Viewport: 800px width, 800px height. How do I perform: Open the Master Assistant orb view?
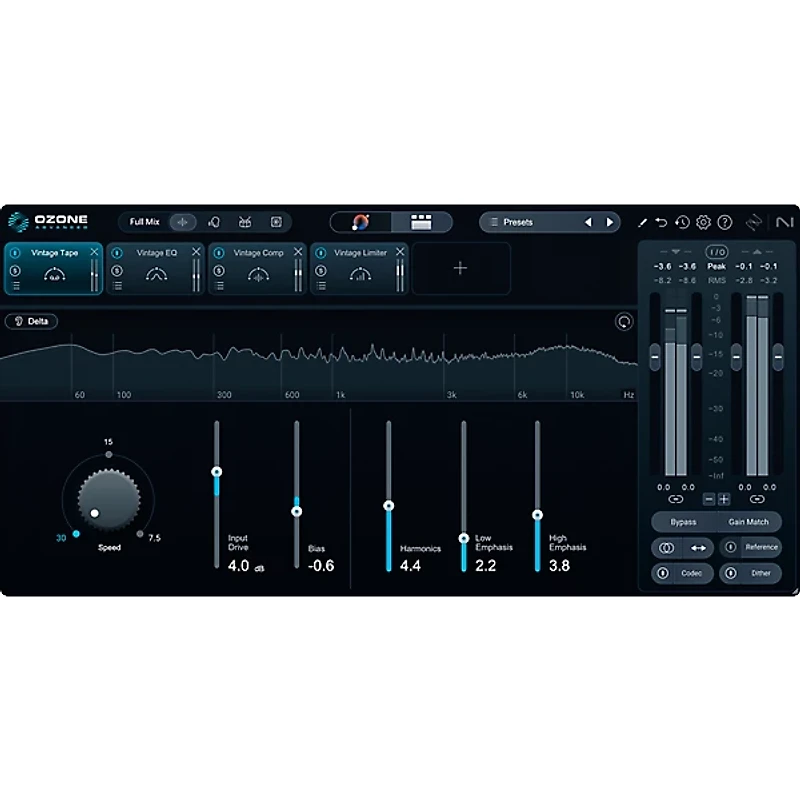tap(361, 222)
